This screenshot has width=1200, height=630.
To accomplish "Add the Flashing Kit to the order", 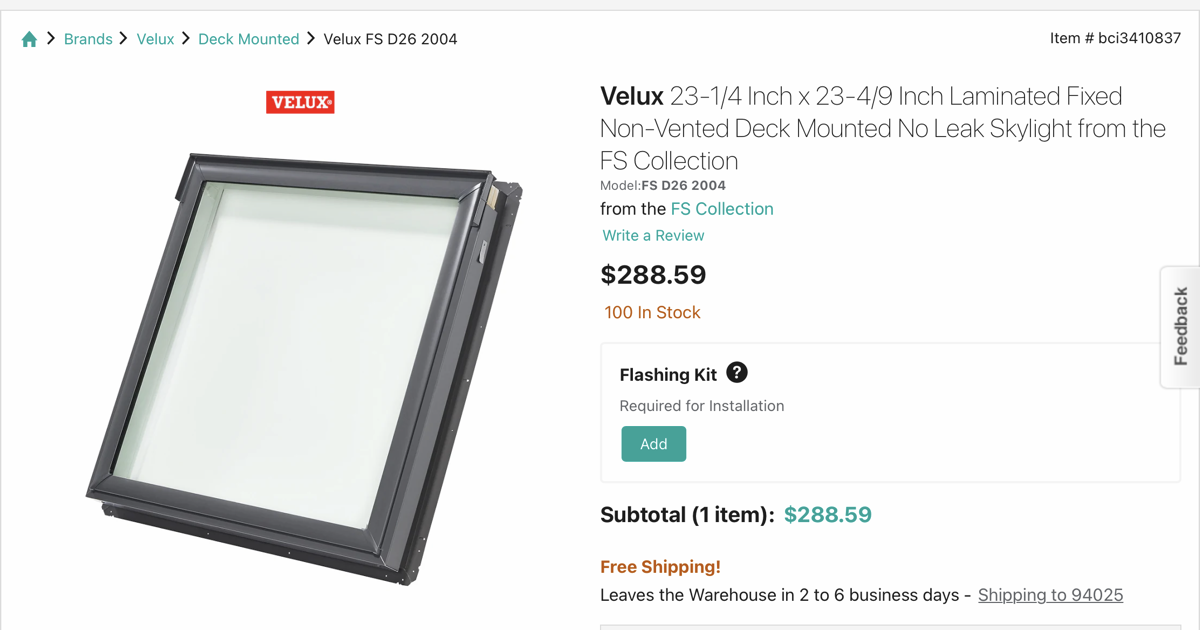I will click(653, 443).
